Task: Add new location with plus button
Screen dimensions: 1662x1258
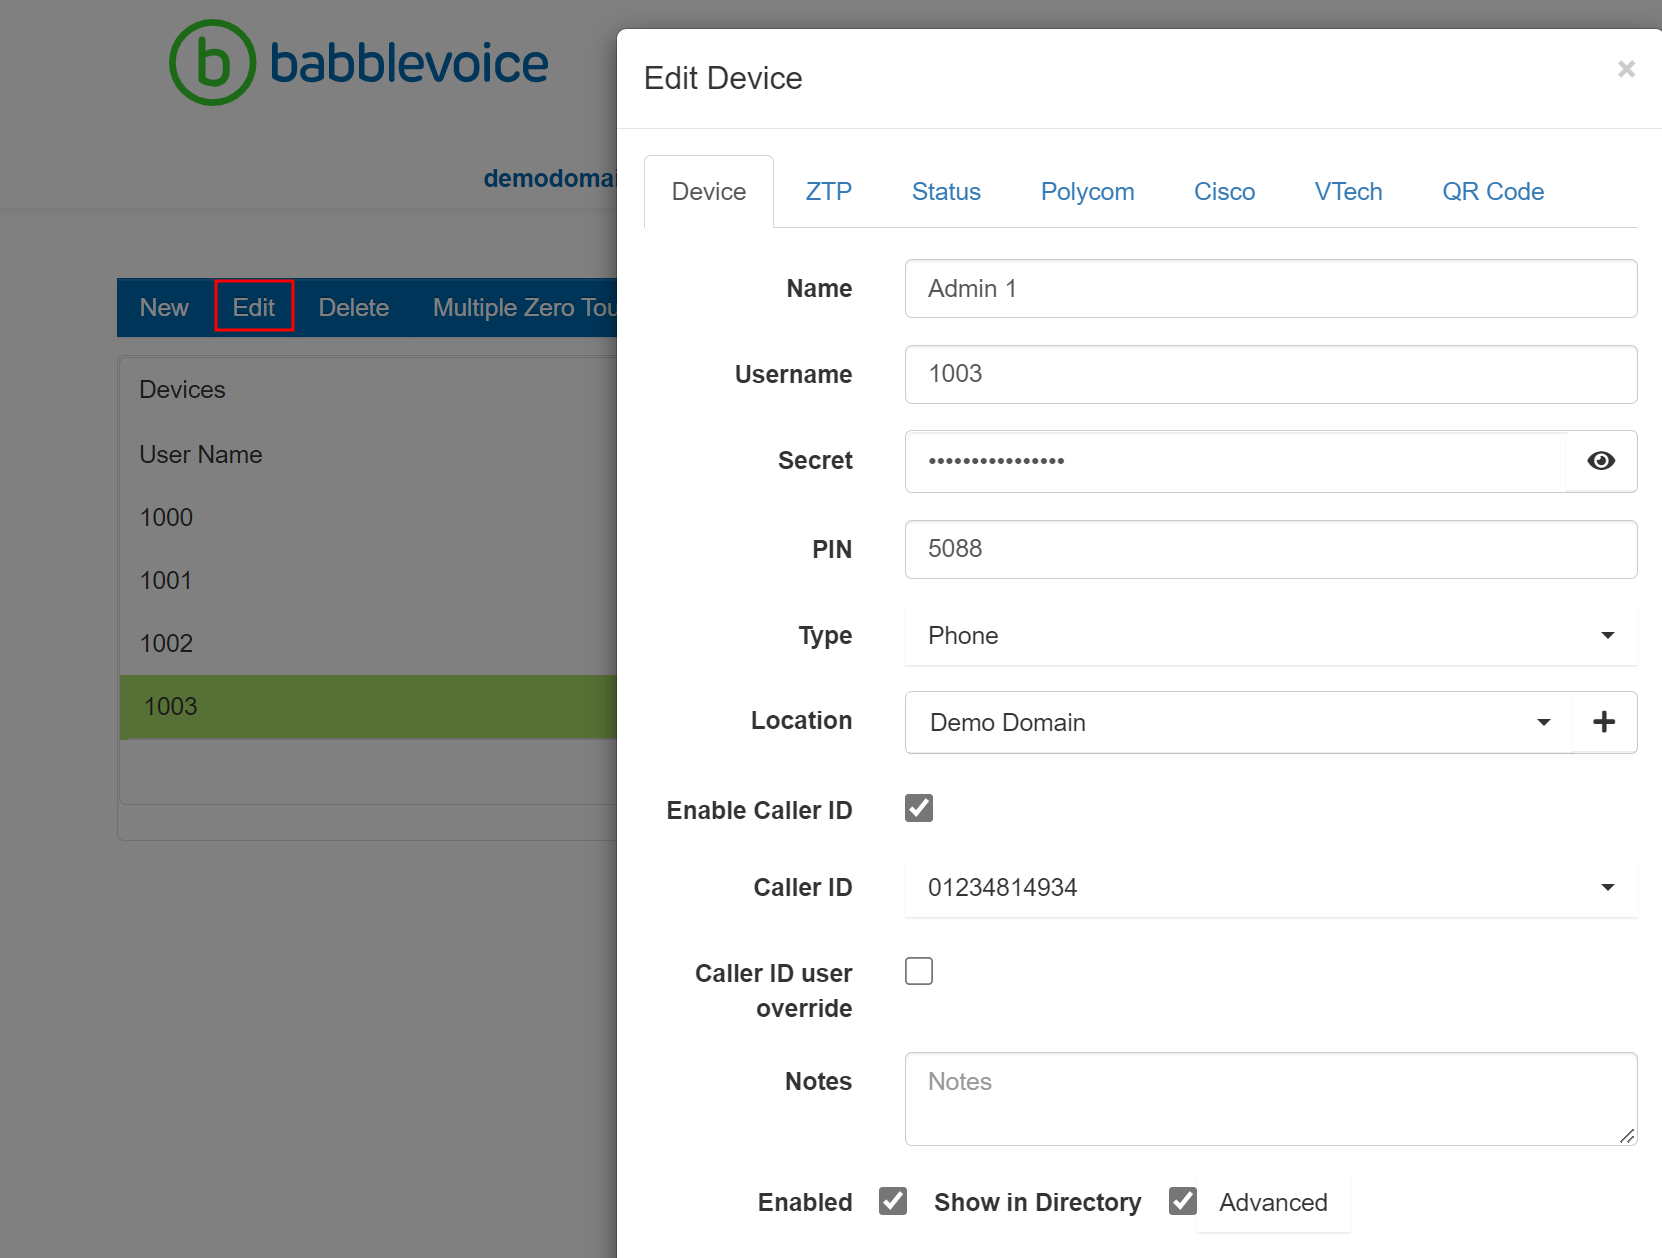Action: (1604, 722)
